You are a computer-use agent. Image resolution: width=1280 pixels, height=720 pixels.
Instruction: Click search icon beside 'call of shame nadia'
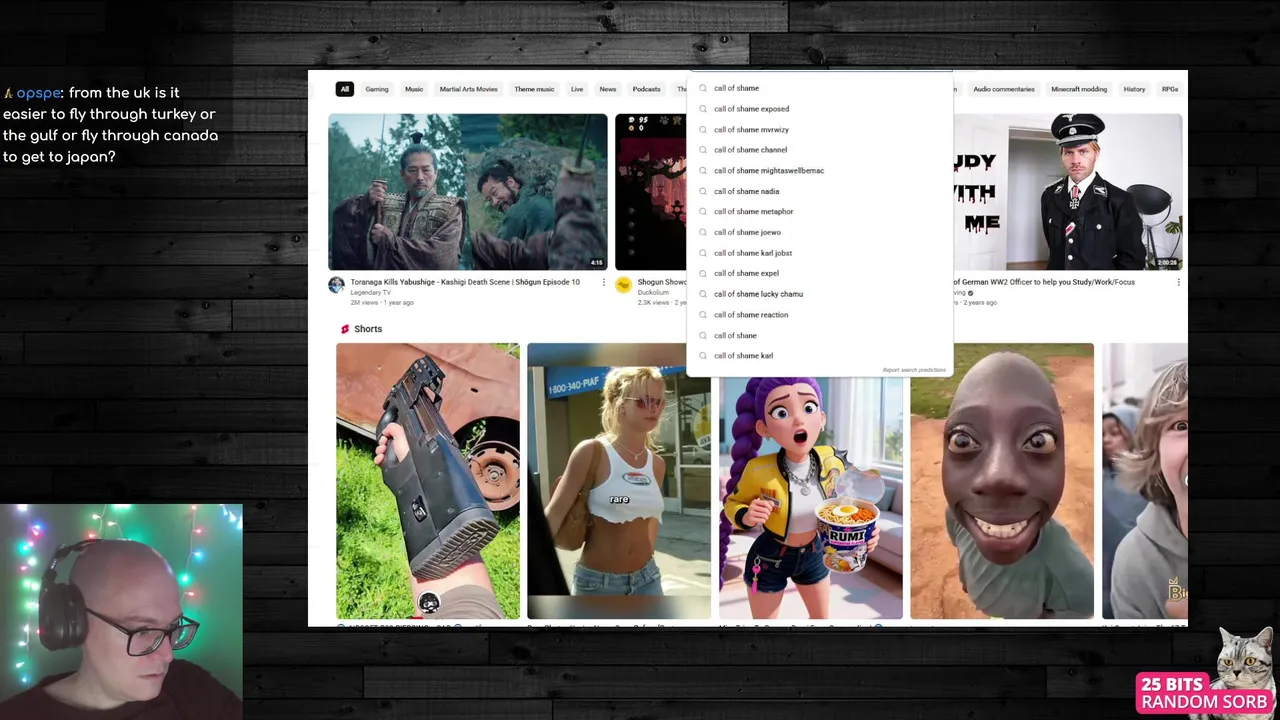click(703, 191)
